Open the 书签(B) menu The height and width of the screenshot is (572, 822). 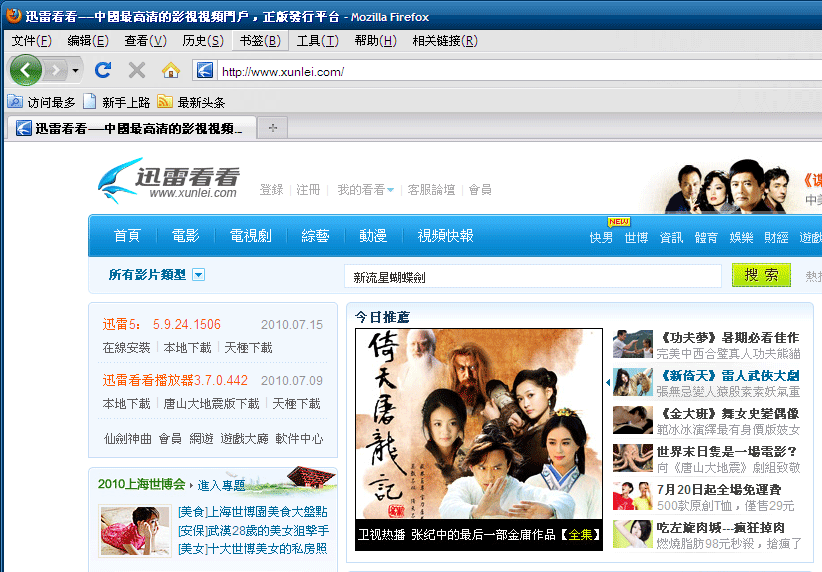point(260,41)
